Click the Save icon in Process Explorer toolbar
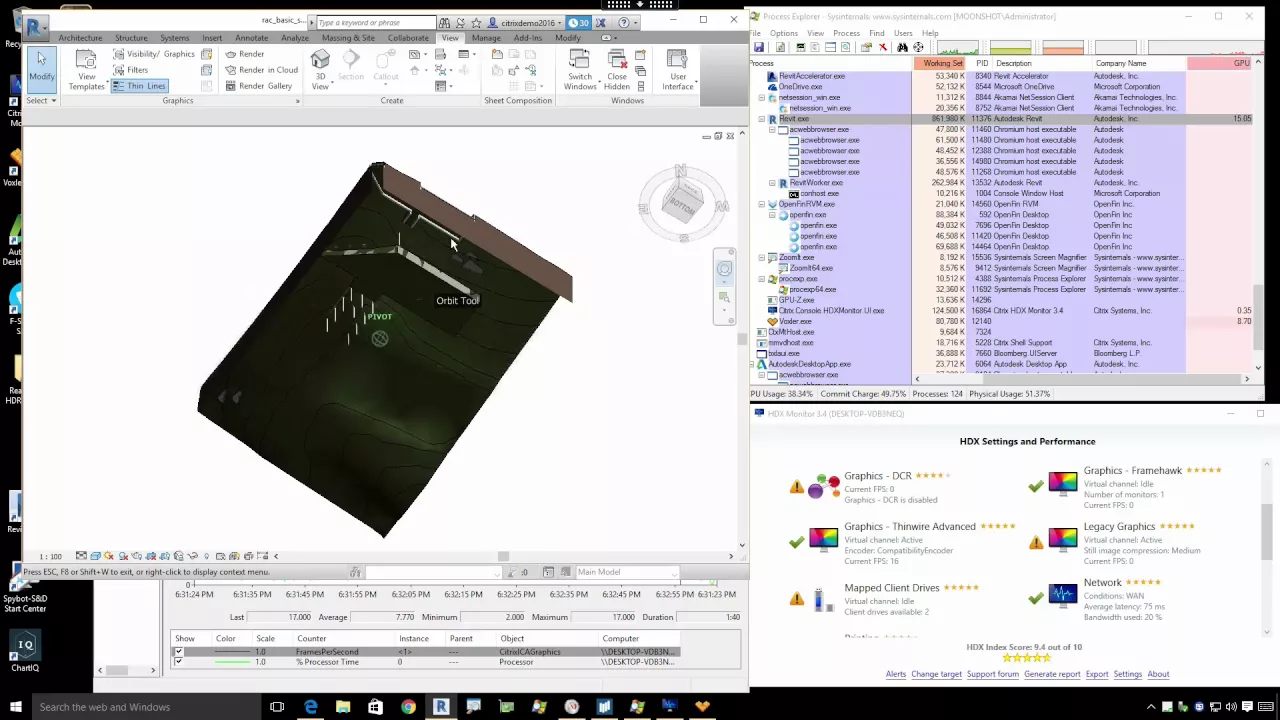Image resolution: width=1280 pixels, height=720 pixels. click(759, 47)
